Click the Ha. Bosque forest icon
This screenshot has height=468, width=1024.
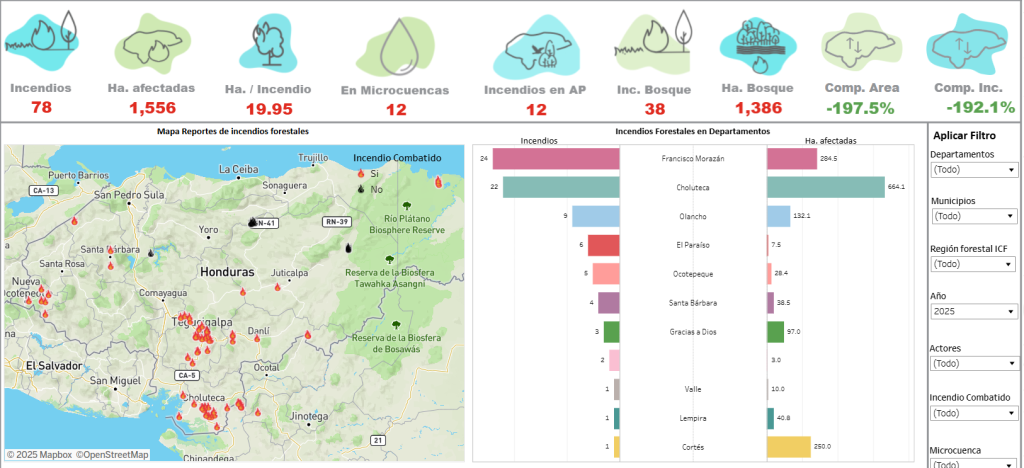pyautogui.click(x=757, y=43)
